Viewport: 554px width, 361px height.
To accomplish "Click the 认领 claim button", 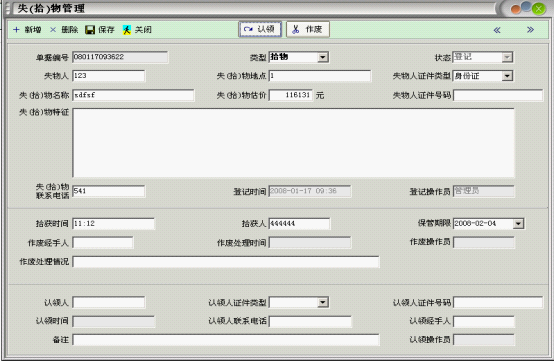I will click(260, 29).
